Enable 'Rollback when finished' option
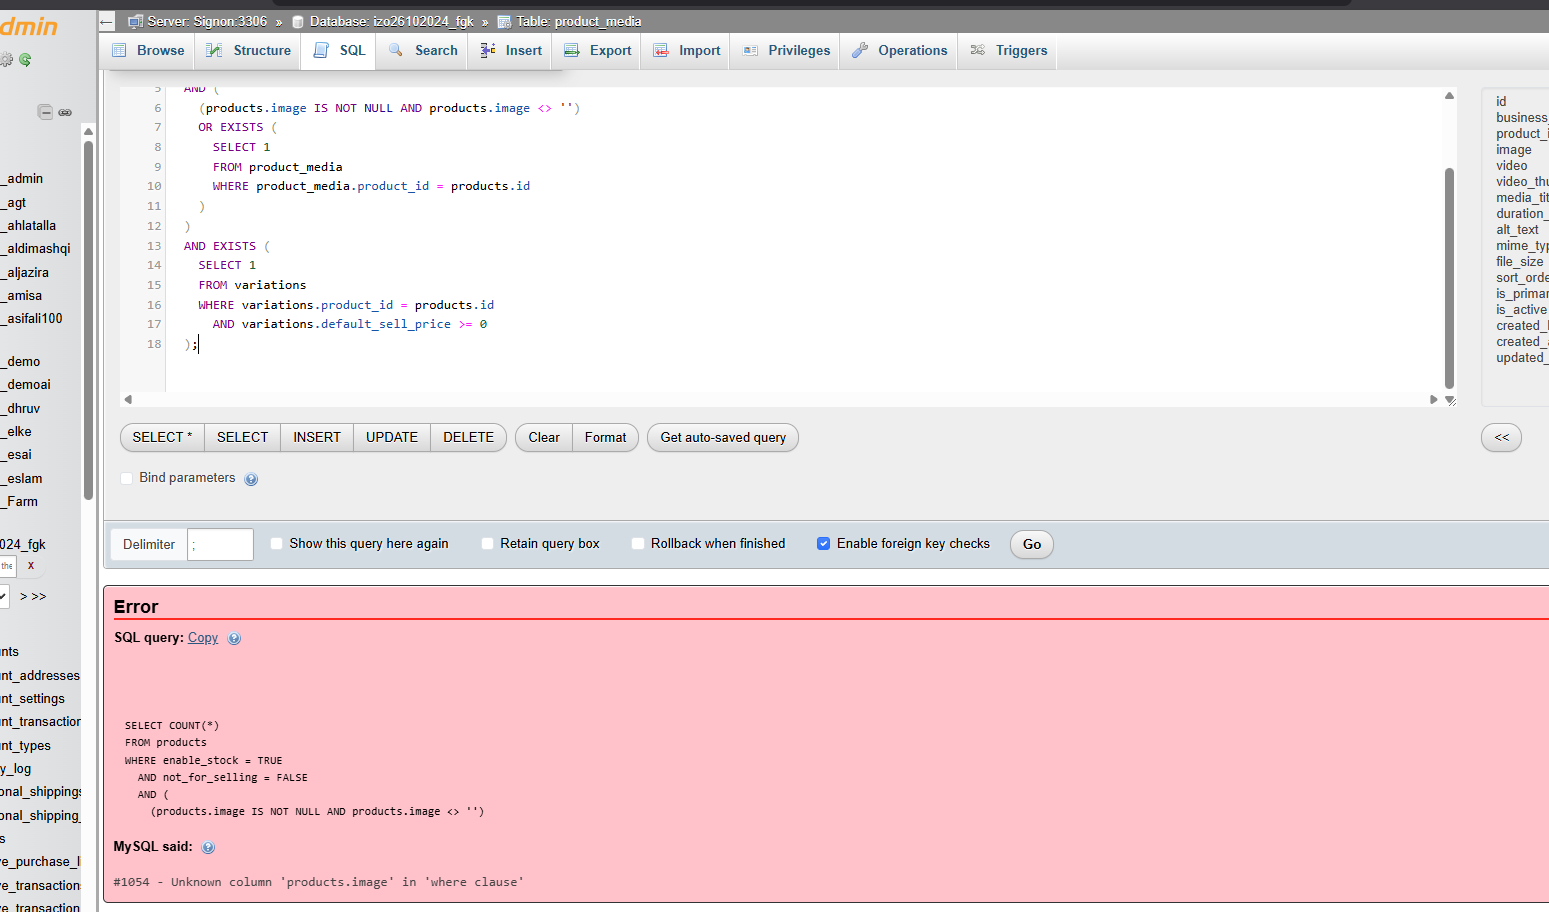The image size is (1549, 912). click(638, 544)
